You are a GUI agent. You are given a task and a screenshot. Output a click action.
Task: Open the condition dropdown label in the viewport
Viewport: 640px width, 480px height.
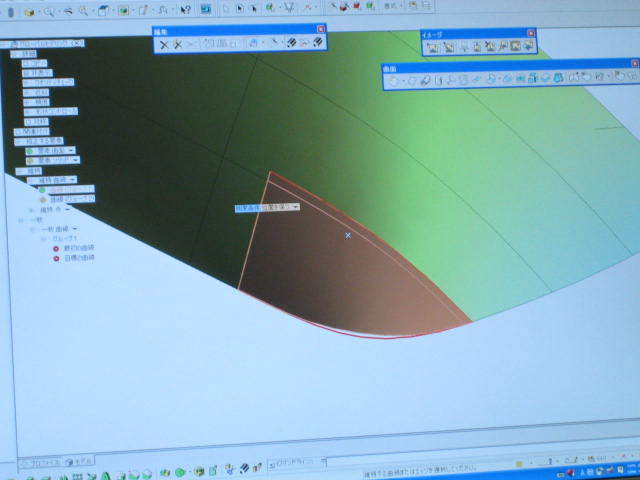pos(267,208)
